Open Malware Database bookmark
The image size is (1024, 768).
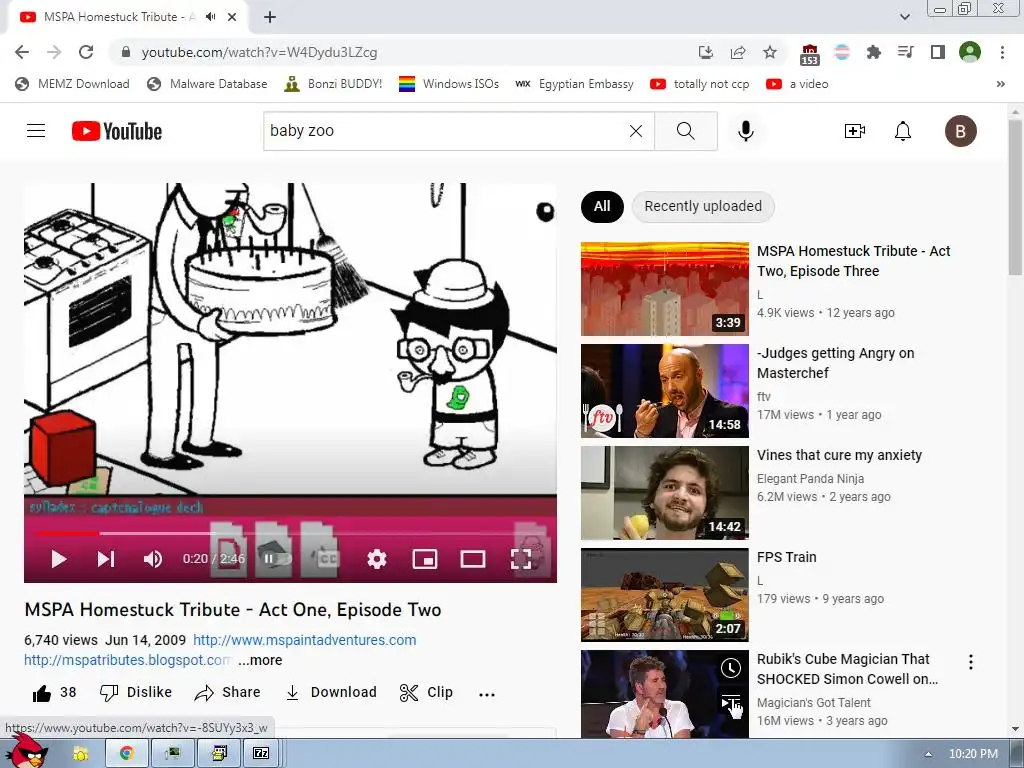[207, 84]
